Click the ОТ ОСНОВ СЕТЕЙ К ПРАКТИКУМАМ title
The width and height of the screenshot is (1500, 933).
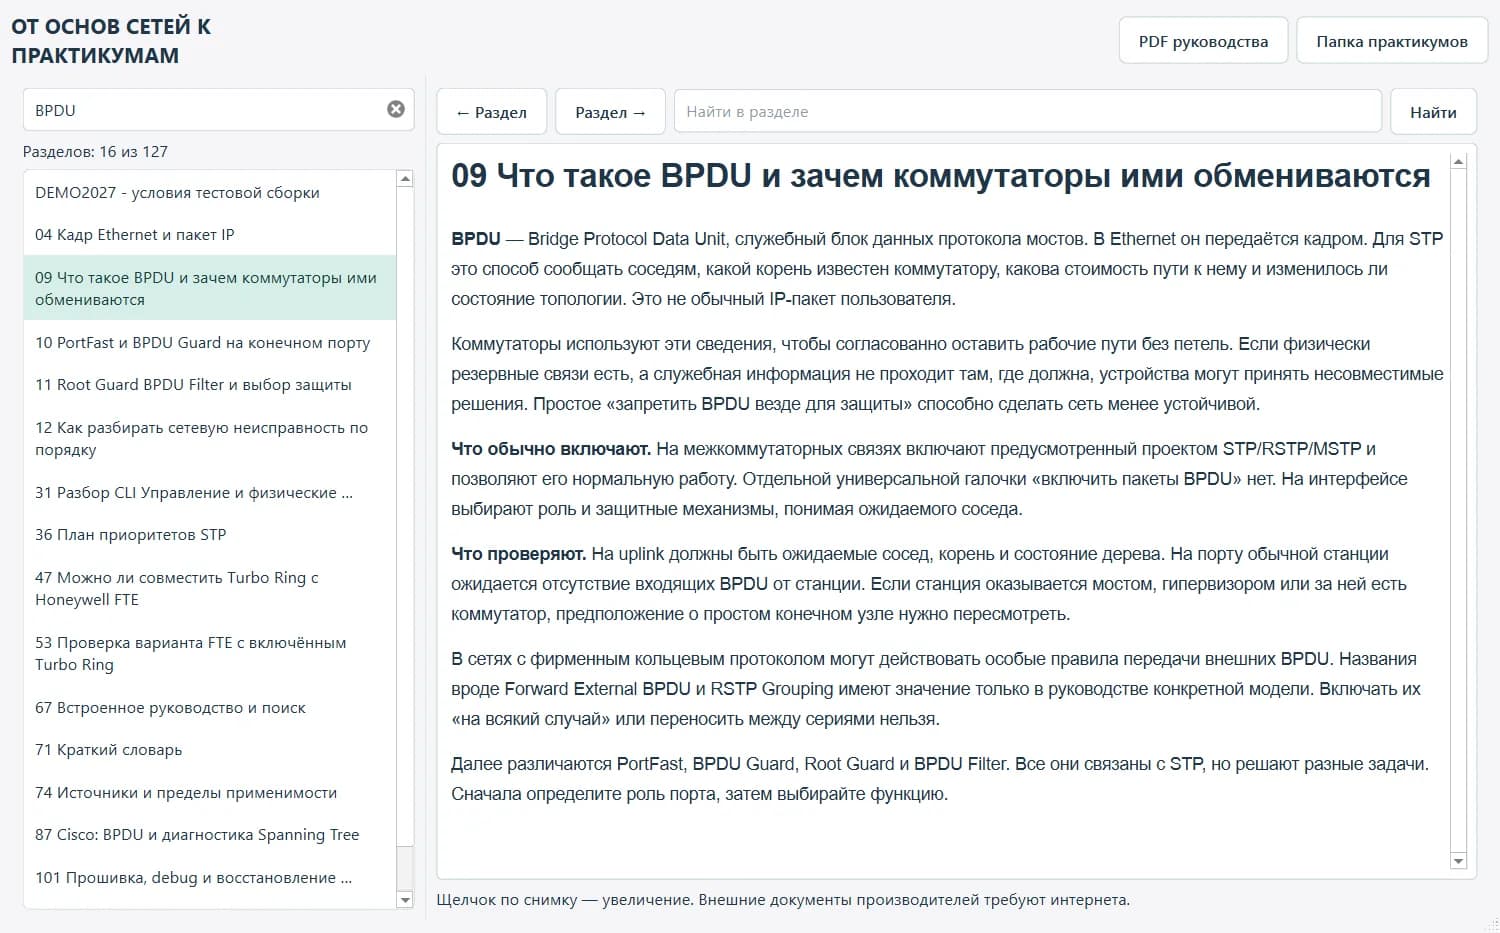point(111,41)
